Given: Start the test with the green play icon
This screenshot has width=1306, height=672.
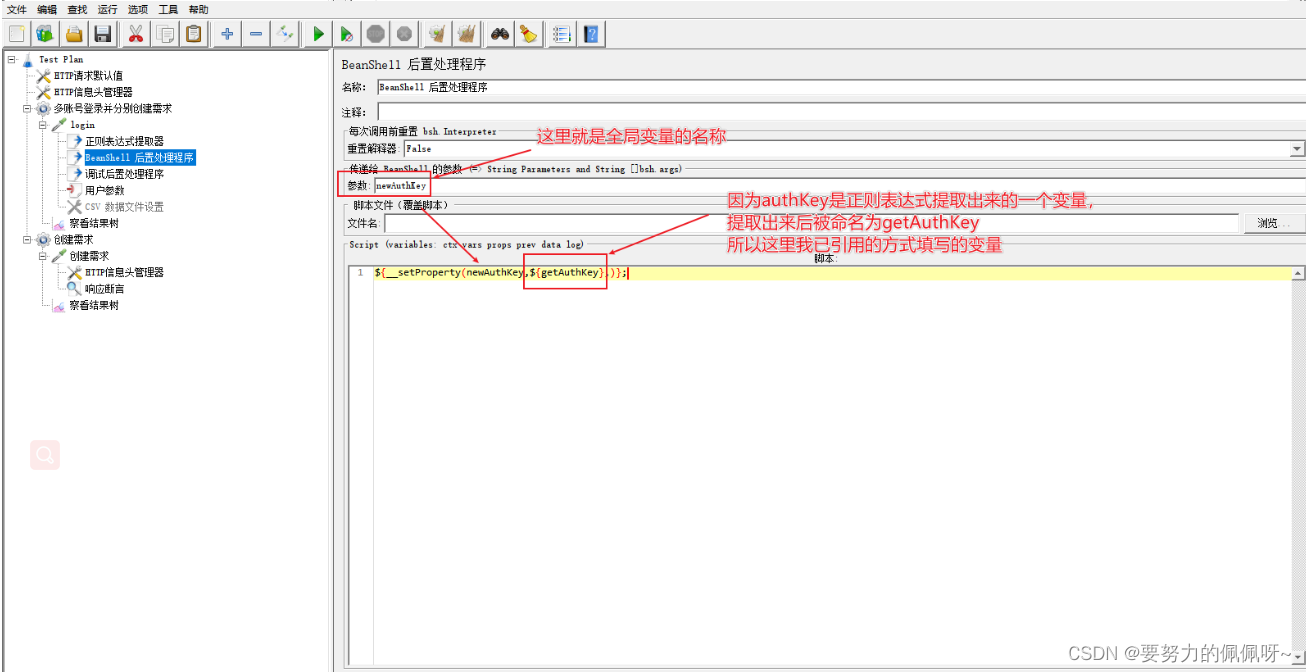Looking at the screenshot, I should click(318, 34).
